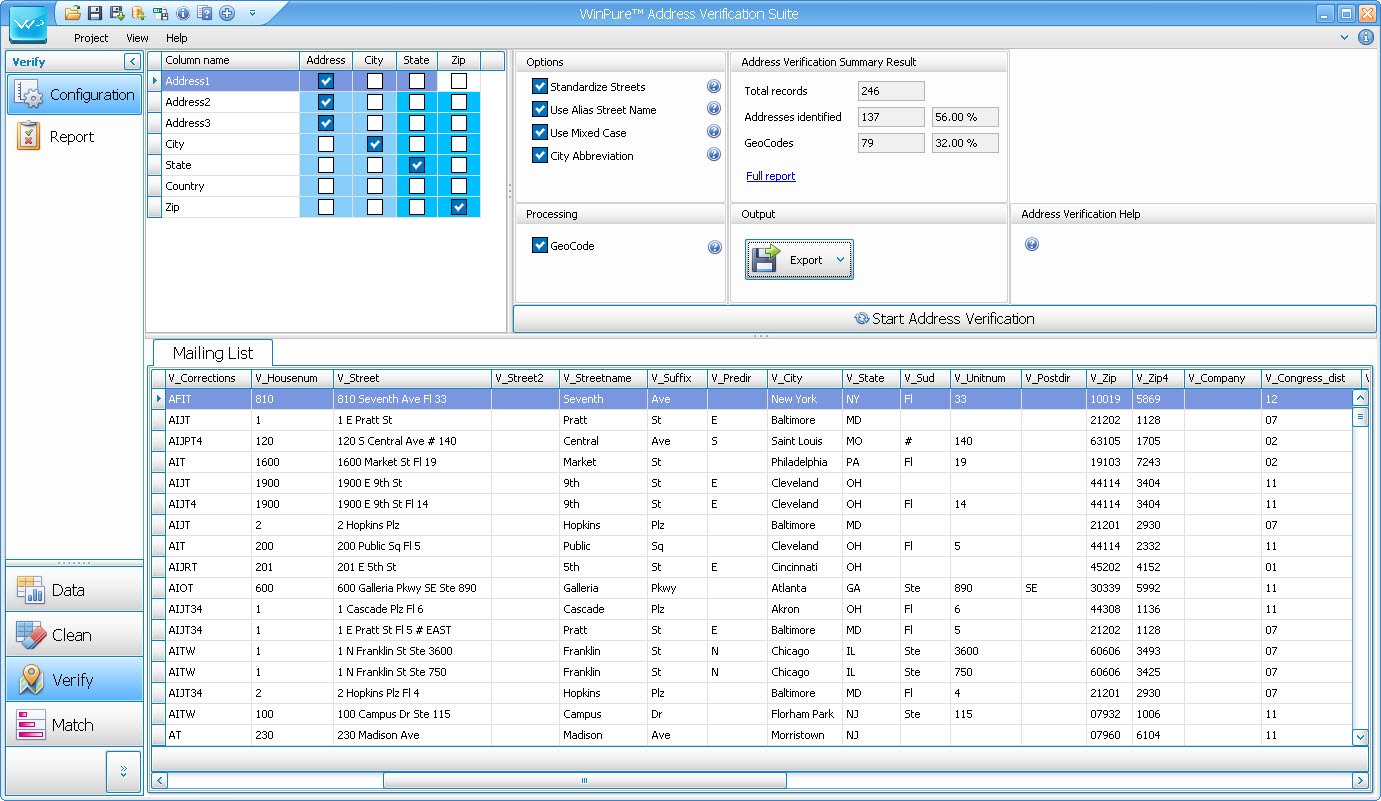The image size is (1381, 801).
Task: Disable the GeoCode processing checkbox
Action: 540,245
